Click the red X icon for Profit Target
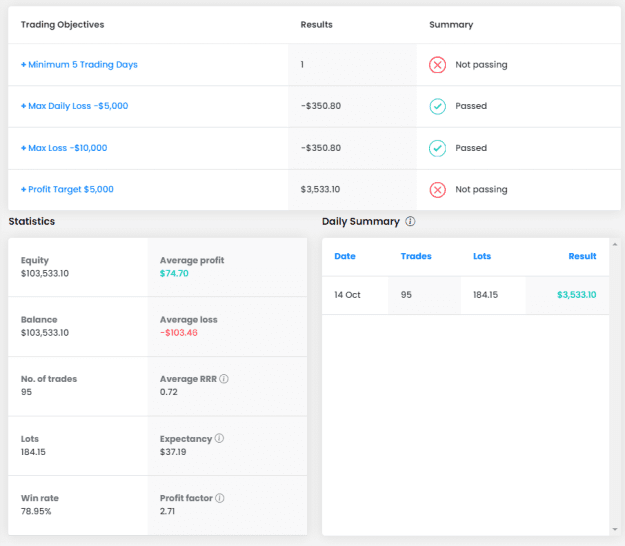Screen dimensions: 625x546 (x=437, y=190)
